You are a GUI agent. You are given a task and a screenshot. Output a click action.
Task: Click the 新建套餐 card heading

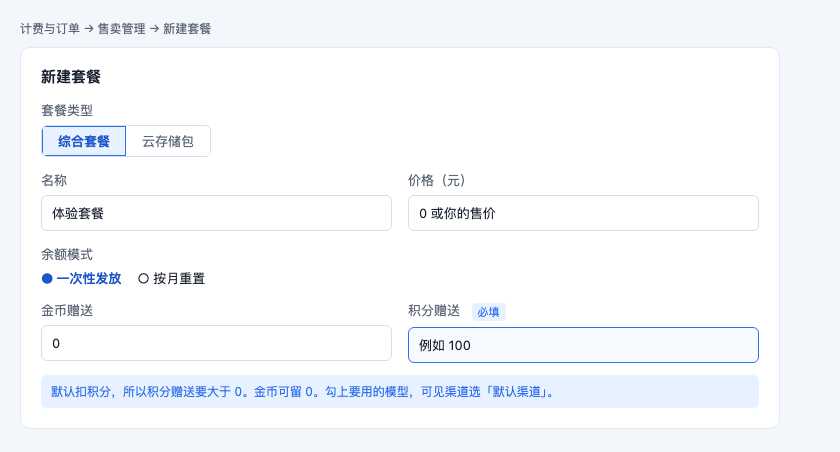click(x=71, y=77)
